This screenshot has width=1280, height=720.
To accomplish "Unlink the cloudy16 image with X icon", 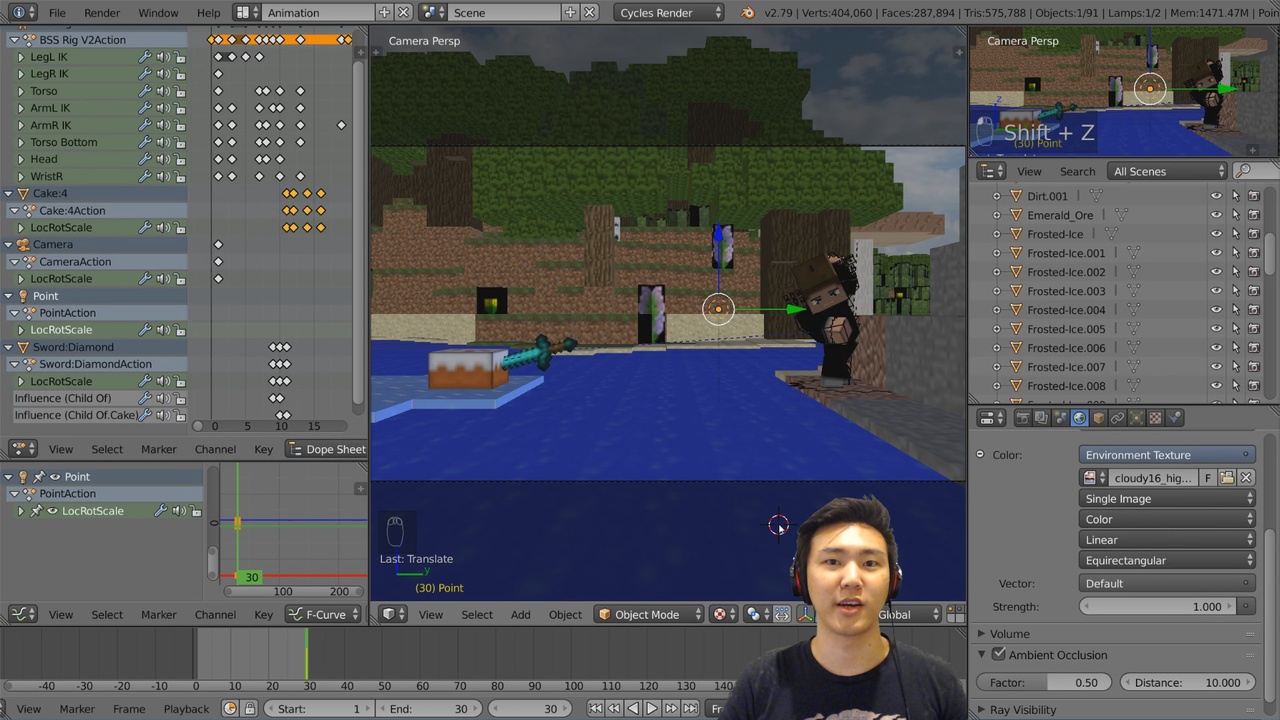I will pyautogui.click(x=1246, y=478).
